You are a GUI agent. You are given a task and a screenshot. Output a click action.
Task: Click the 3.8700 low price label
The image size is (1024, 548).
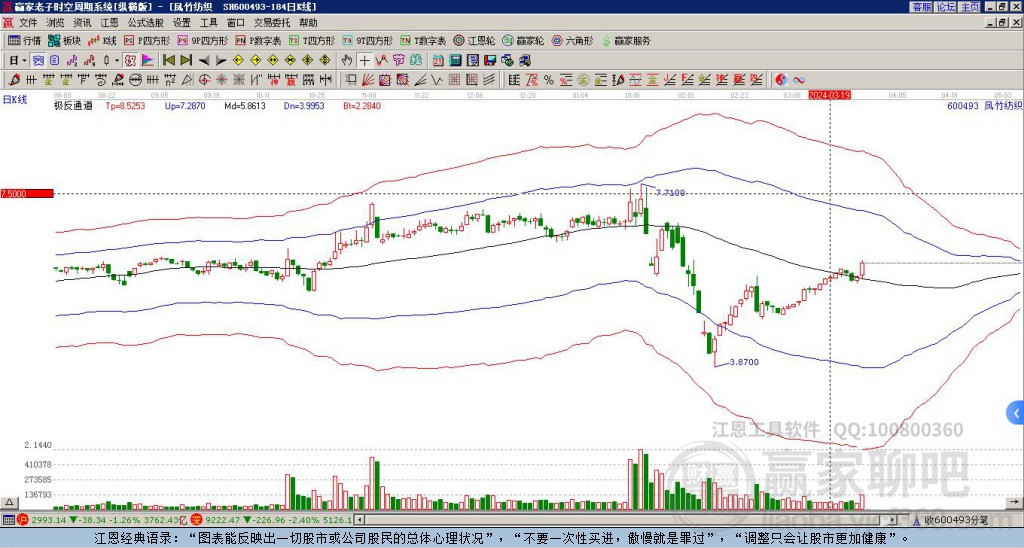[x=744, y=362]
